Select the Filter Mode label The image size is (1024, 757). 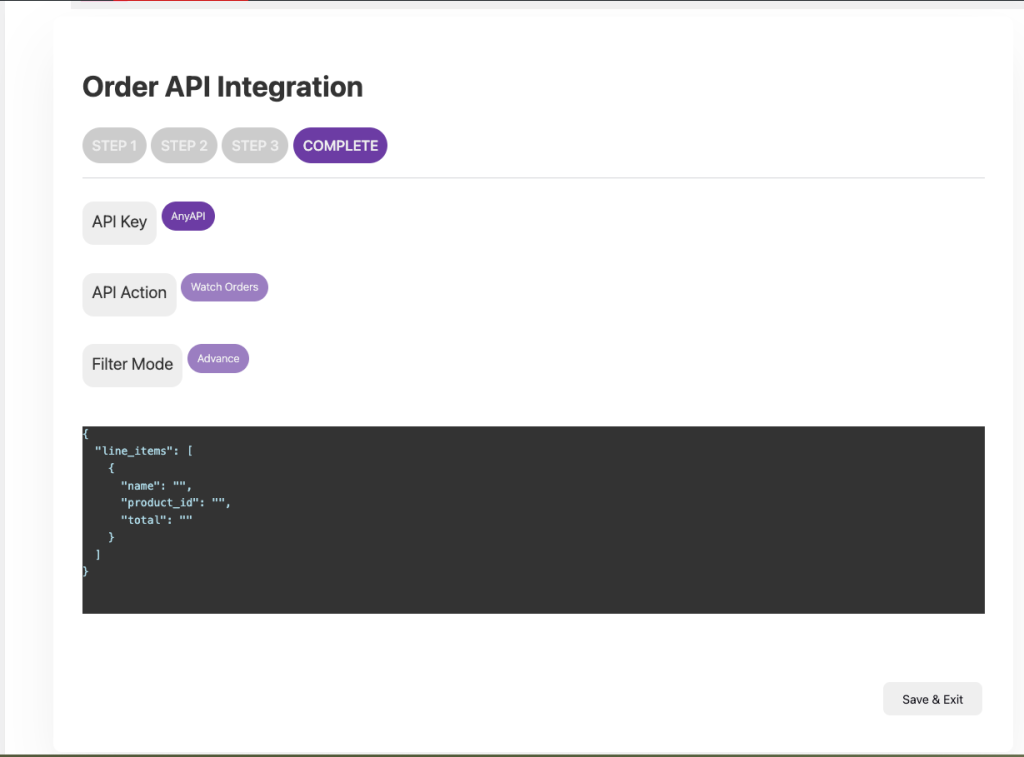point(132,364)
